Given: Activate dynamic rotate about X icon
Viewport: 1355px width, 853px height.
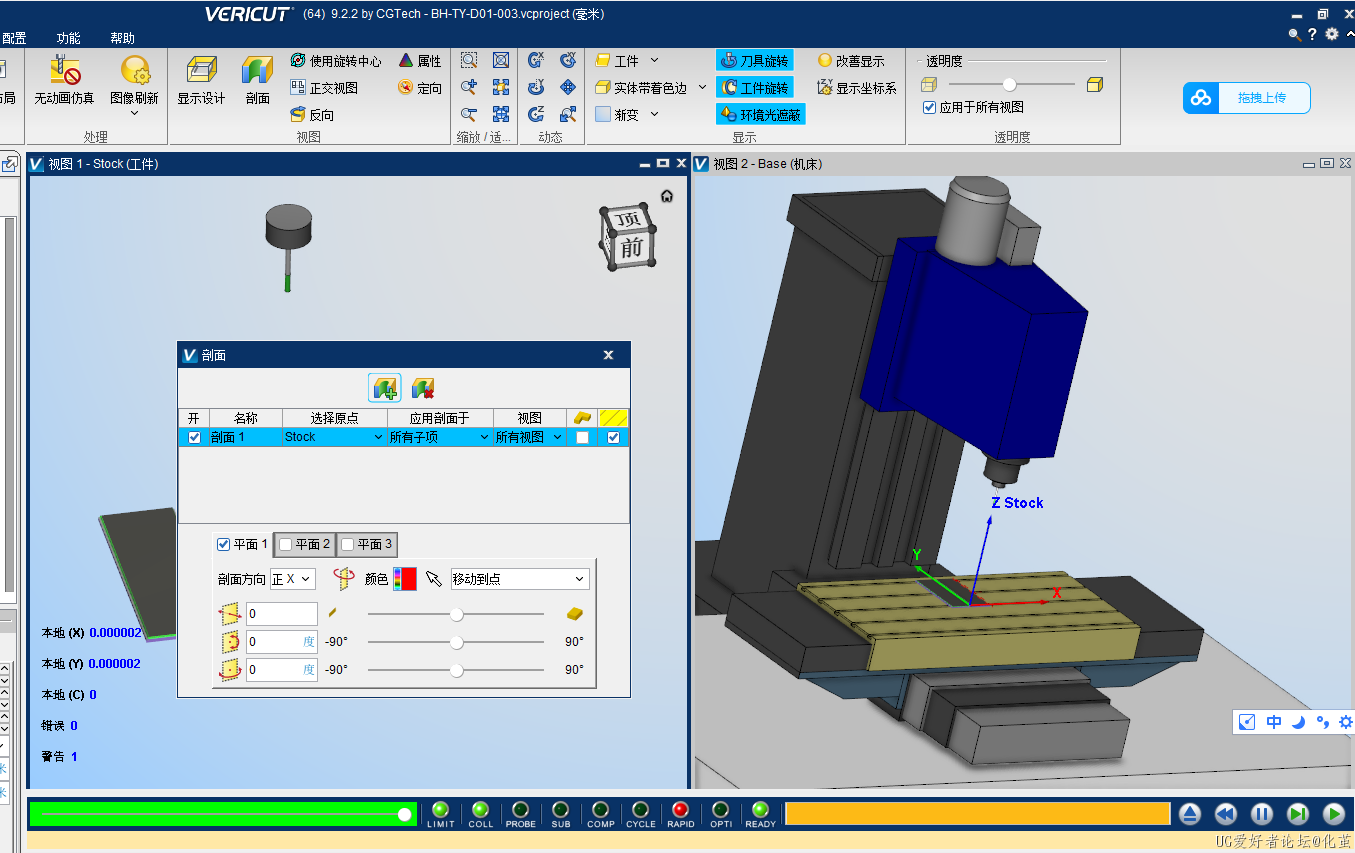Looking at the screenshot, I should (536, 61).
